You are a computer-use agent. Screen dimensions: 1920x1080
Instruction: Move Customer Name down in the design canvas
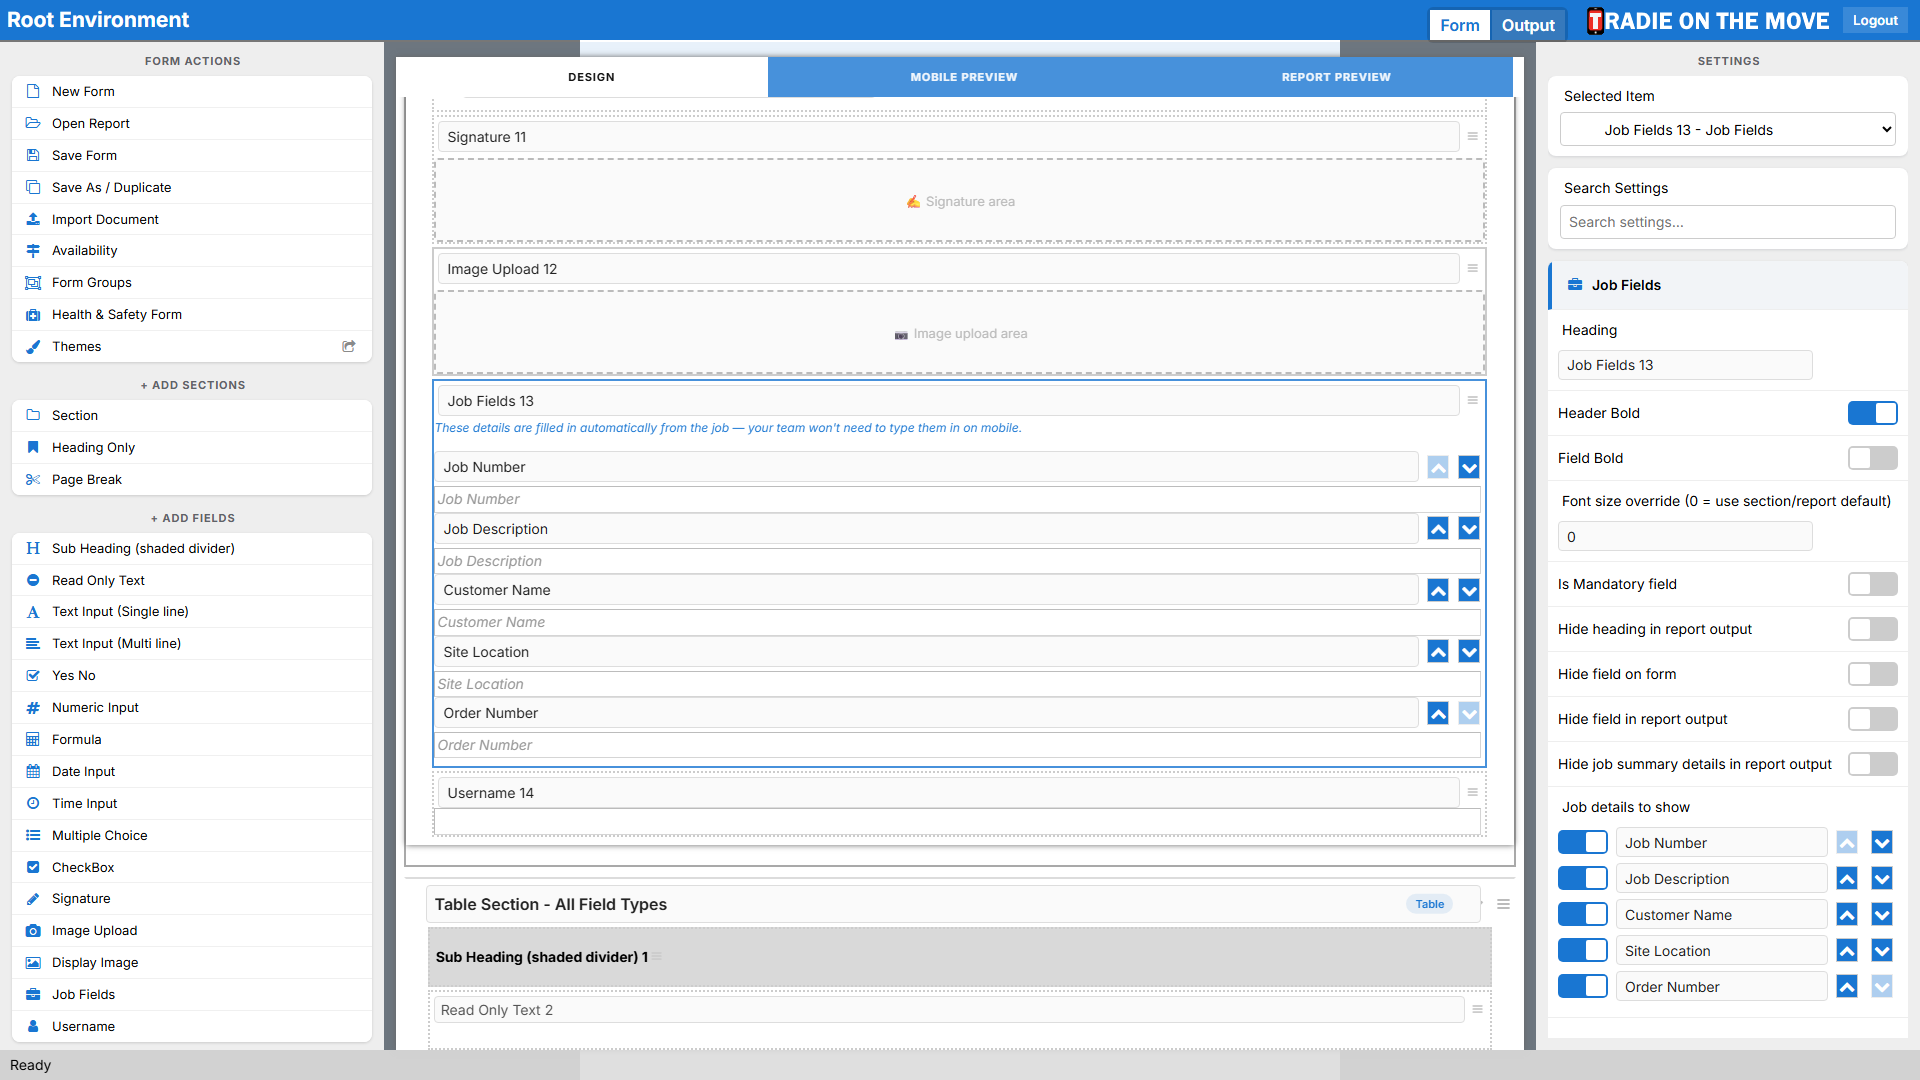(x=1469, y=591)
